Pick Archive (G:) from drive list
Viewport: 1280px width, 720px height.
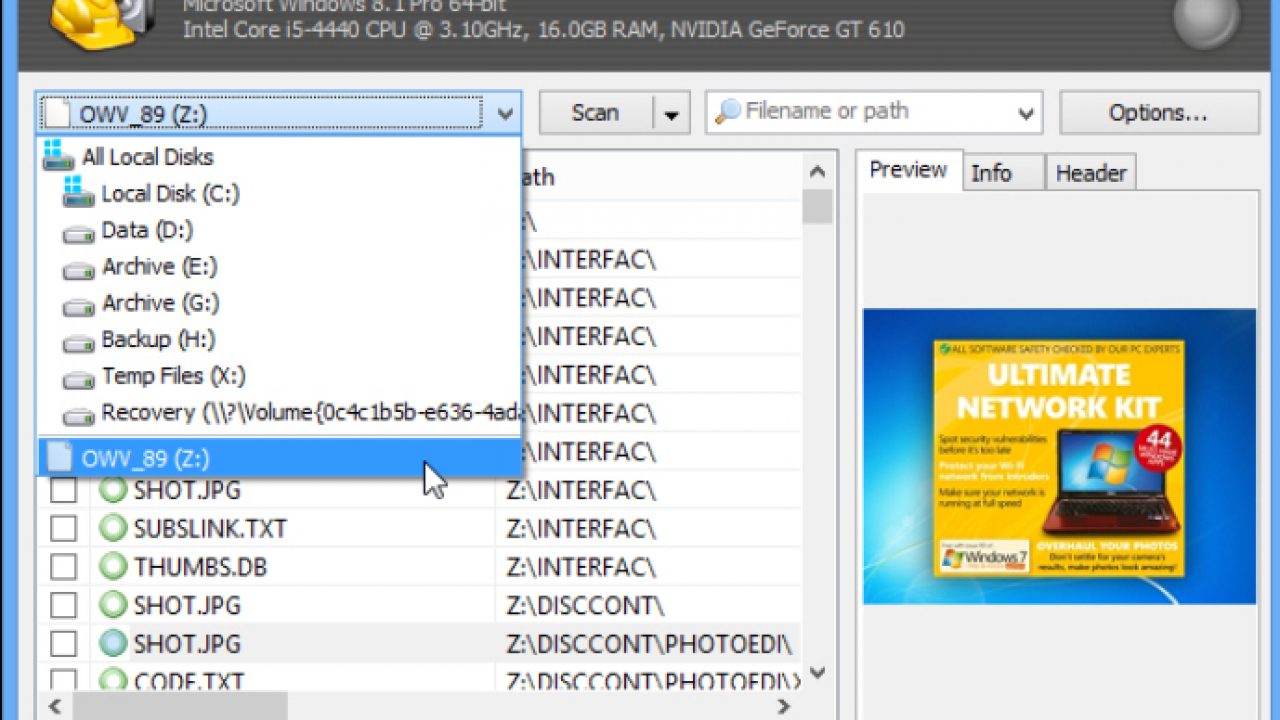coord(279,303)
